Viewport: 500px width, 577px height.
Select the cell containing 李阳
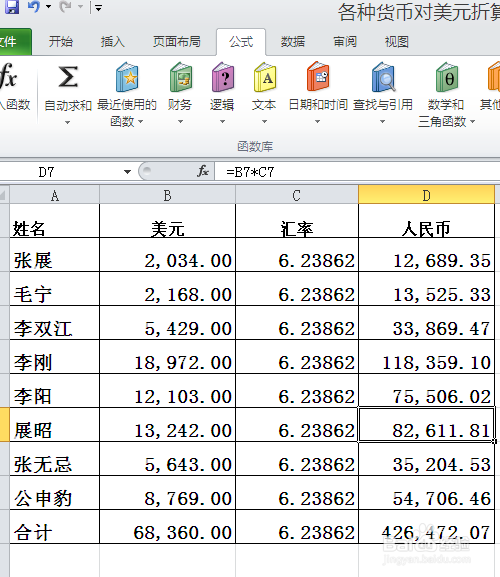pos(54,390)
